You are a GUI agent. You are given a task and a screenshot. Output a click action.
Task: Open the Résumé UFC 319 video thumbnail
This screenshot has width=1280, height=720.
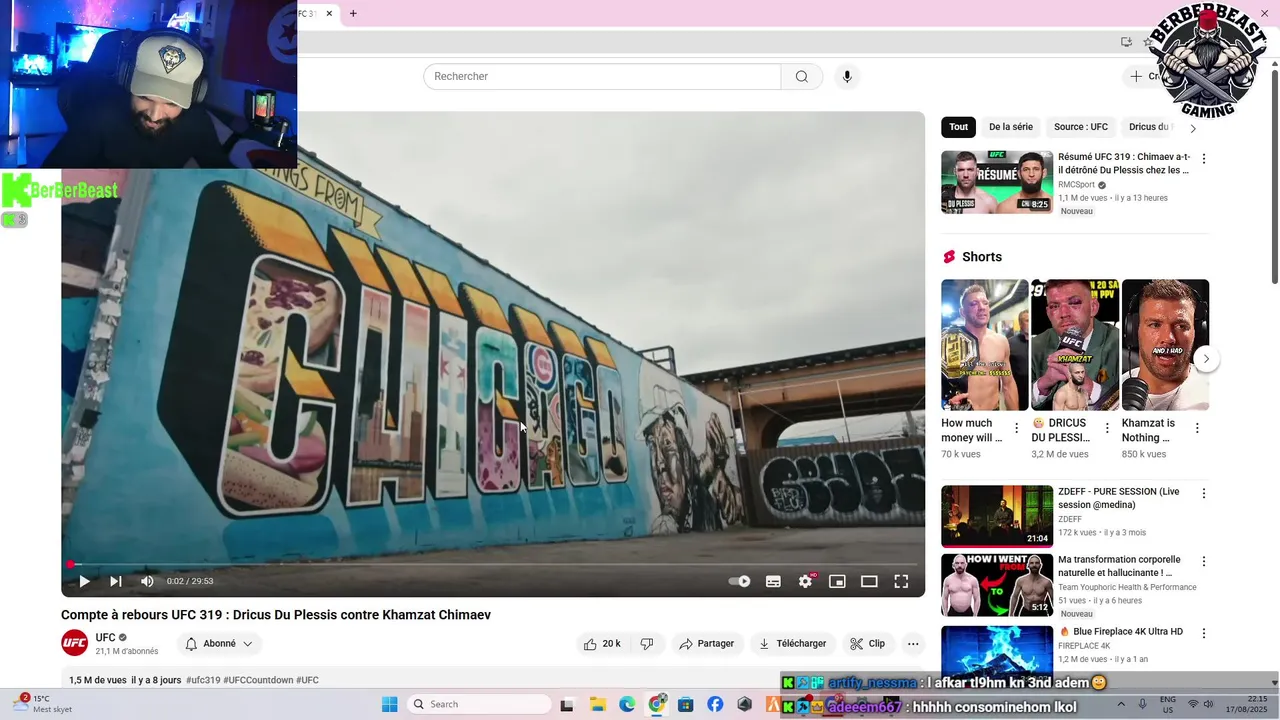pyautogui.click(x=997, y=182)
